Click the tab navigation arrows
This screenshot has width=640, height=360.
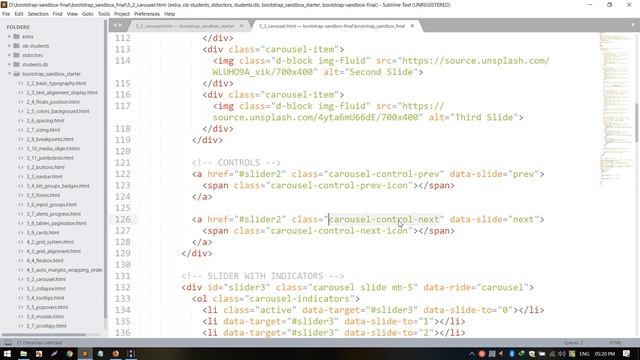118,25
